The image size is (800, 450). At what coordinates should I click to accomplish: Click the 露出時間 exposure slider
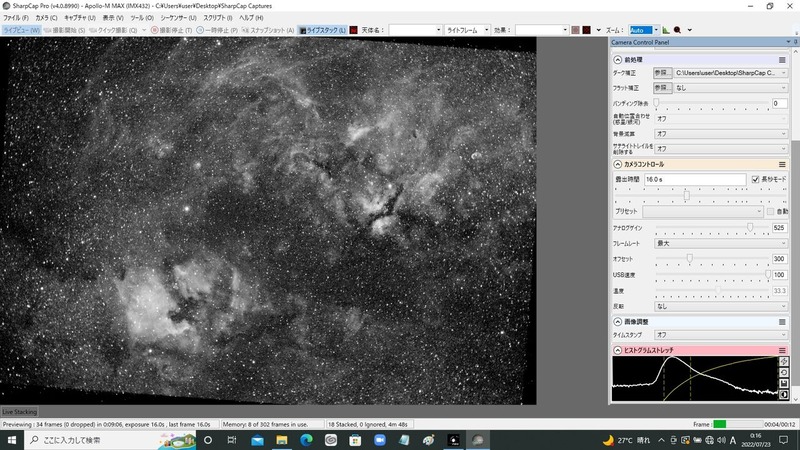700,195
